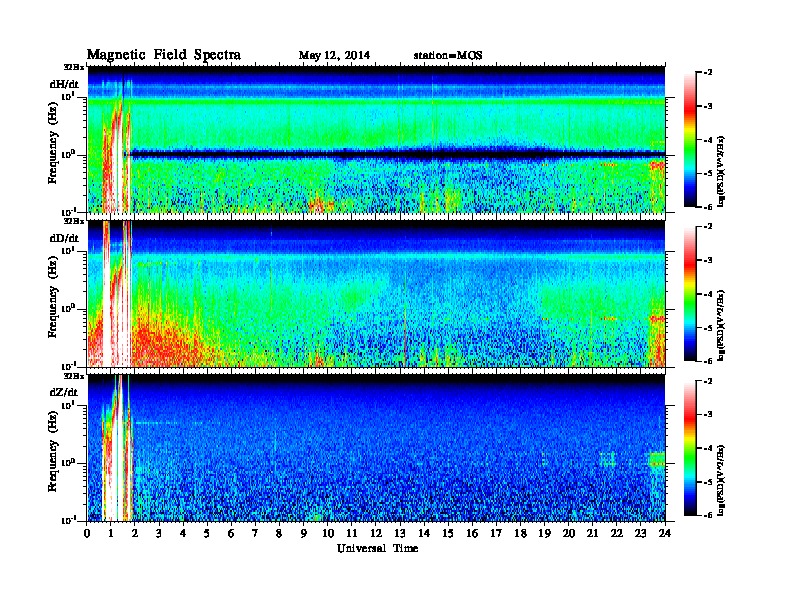
Task: Click hour 0 on the Universal Time axis
Action: click(x=87, y=533)
